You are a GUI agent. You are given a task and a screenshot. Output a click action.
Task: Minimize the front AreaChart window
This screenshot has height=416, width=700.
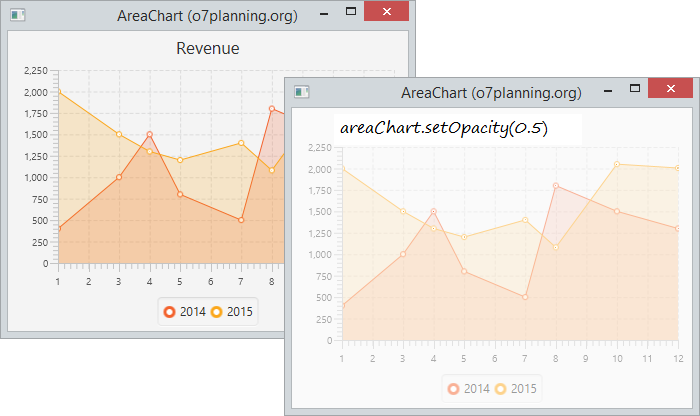point(608,91)
